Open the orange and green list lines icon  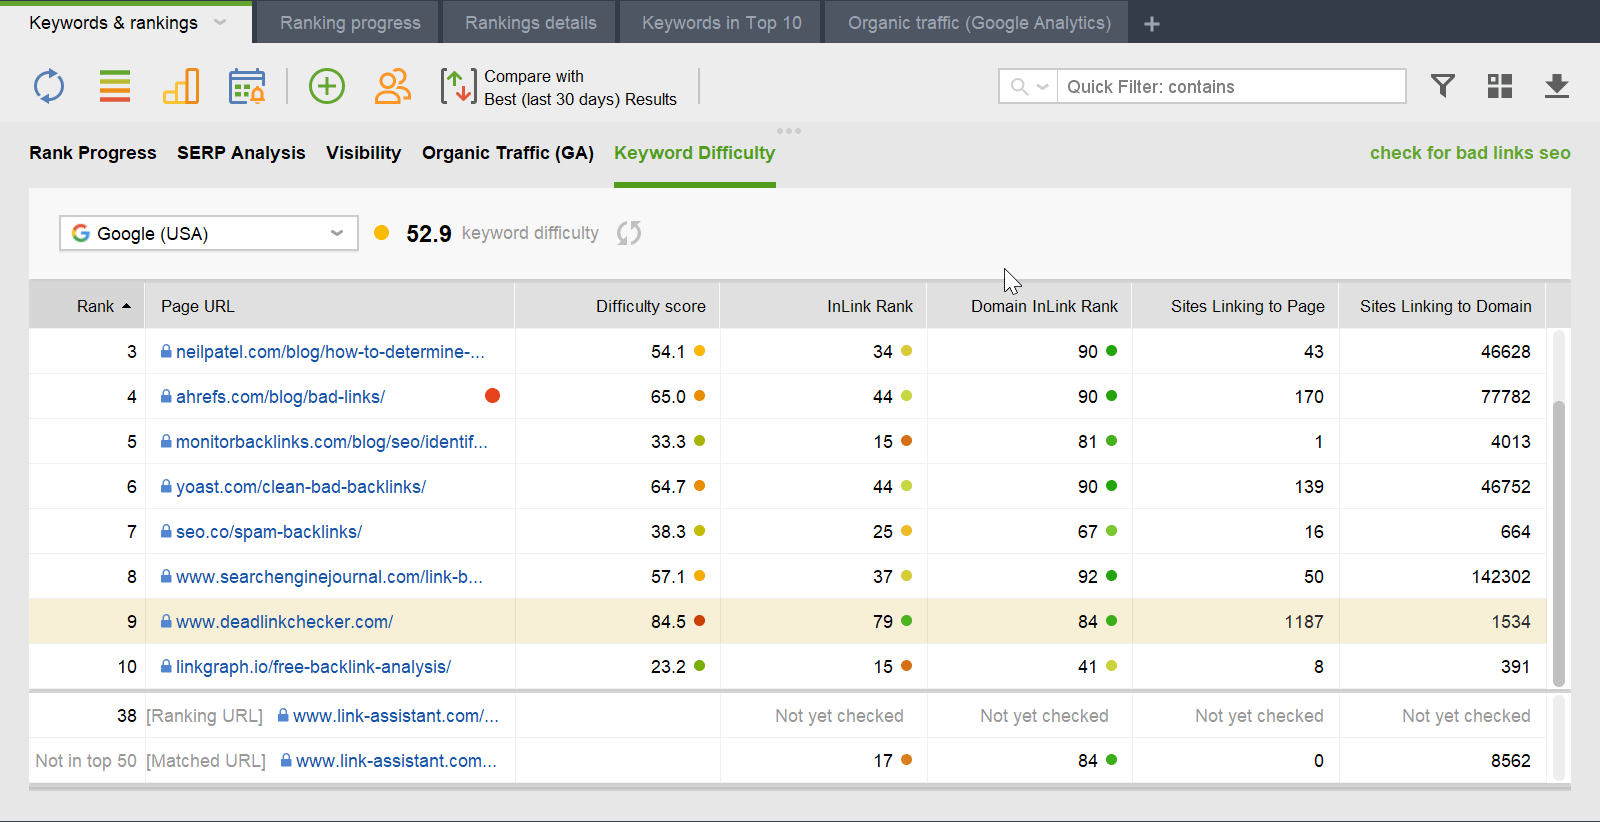[115, 86]
